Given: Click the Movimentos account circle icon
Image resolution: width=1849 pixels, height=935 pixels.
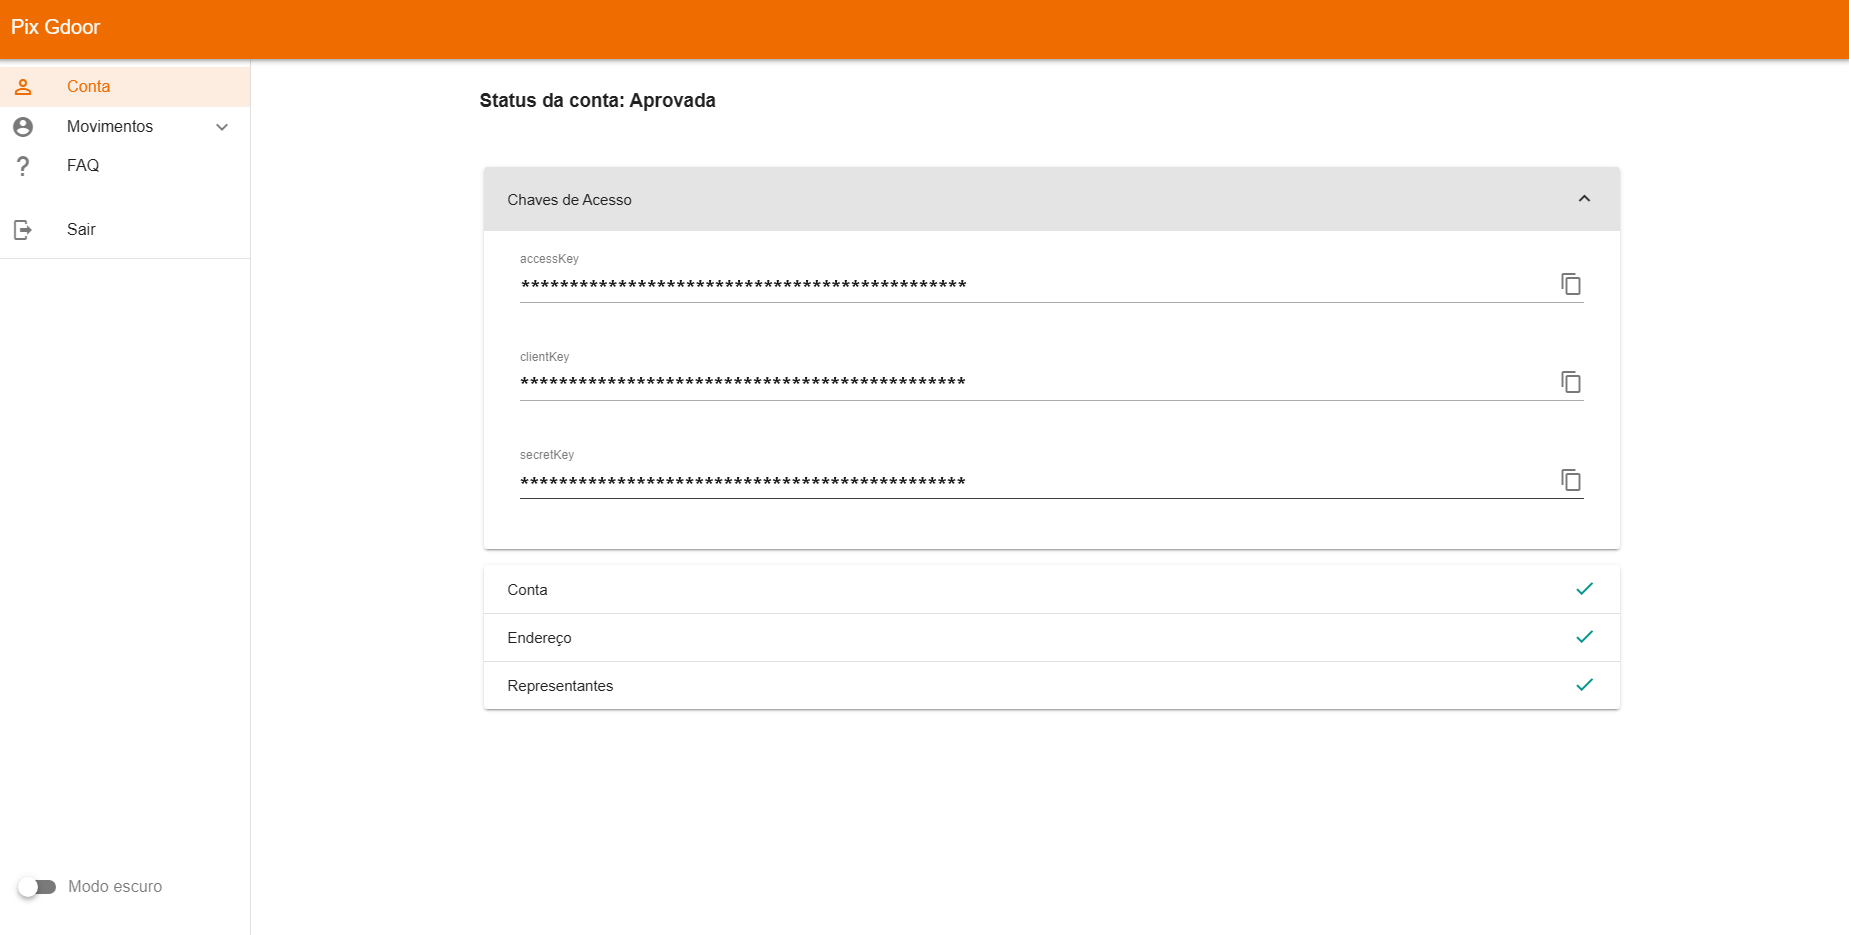Looking at the screenshot, I should (x=23, y=127).
